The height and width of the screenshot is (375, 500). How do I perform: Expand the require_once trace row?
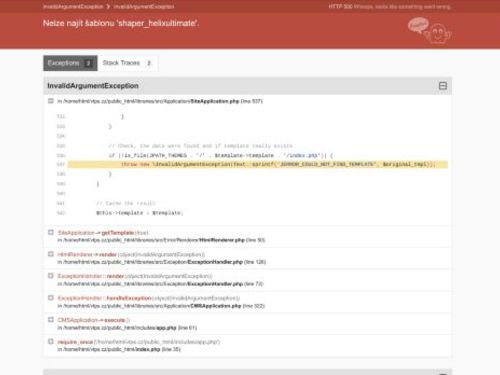click(51, 341)
